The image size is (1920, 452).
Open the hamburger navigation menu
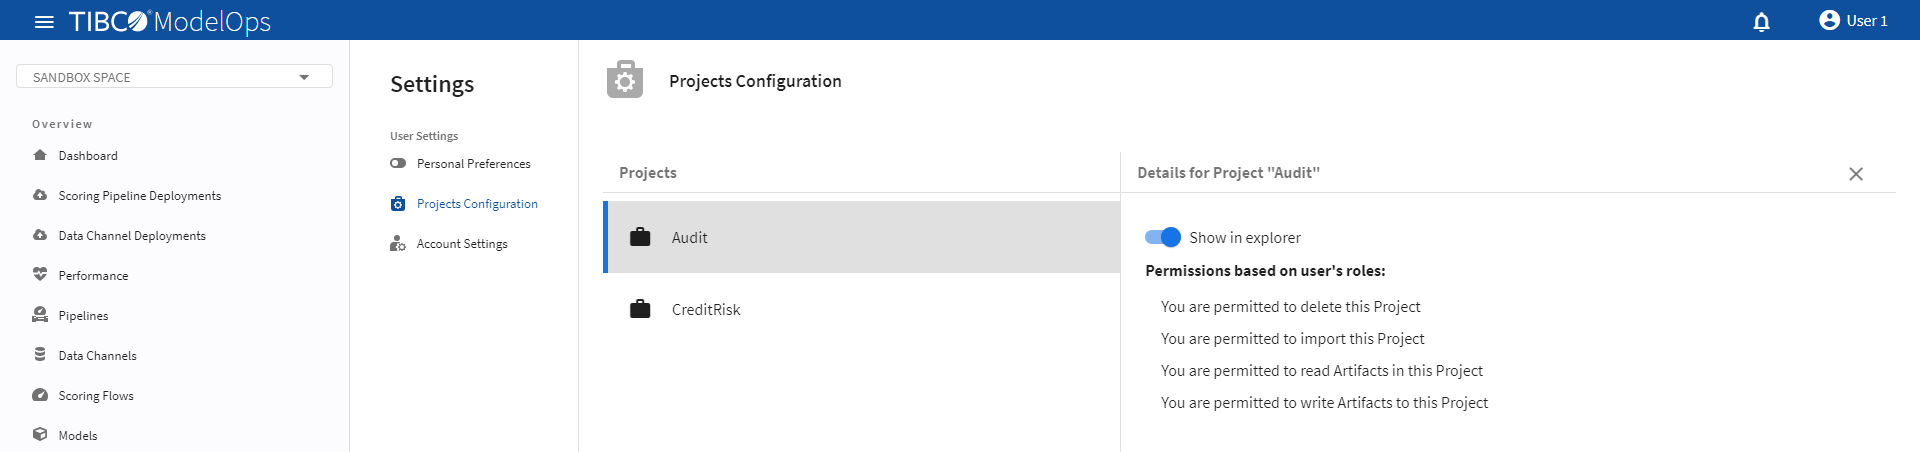pos(44,21)
